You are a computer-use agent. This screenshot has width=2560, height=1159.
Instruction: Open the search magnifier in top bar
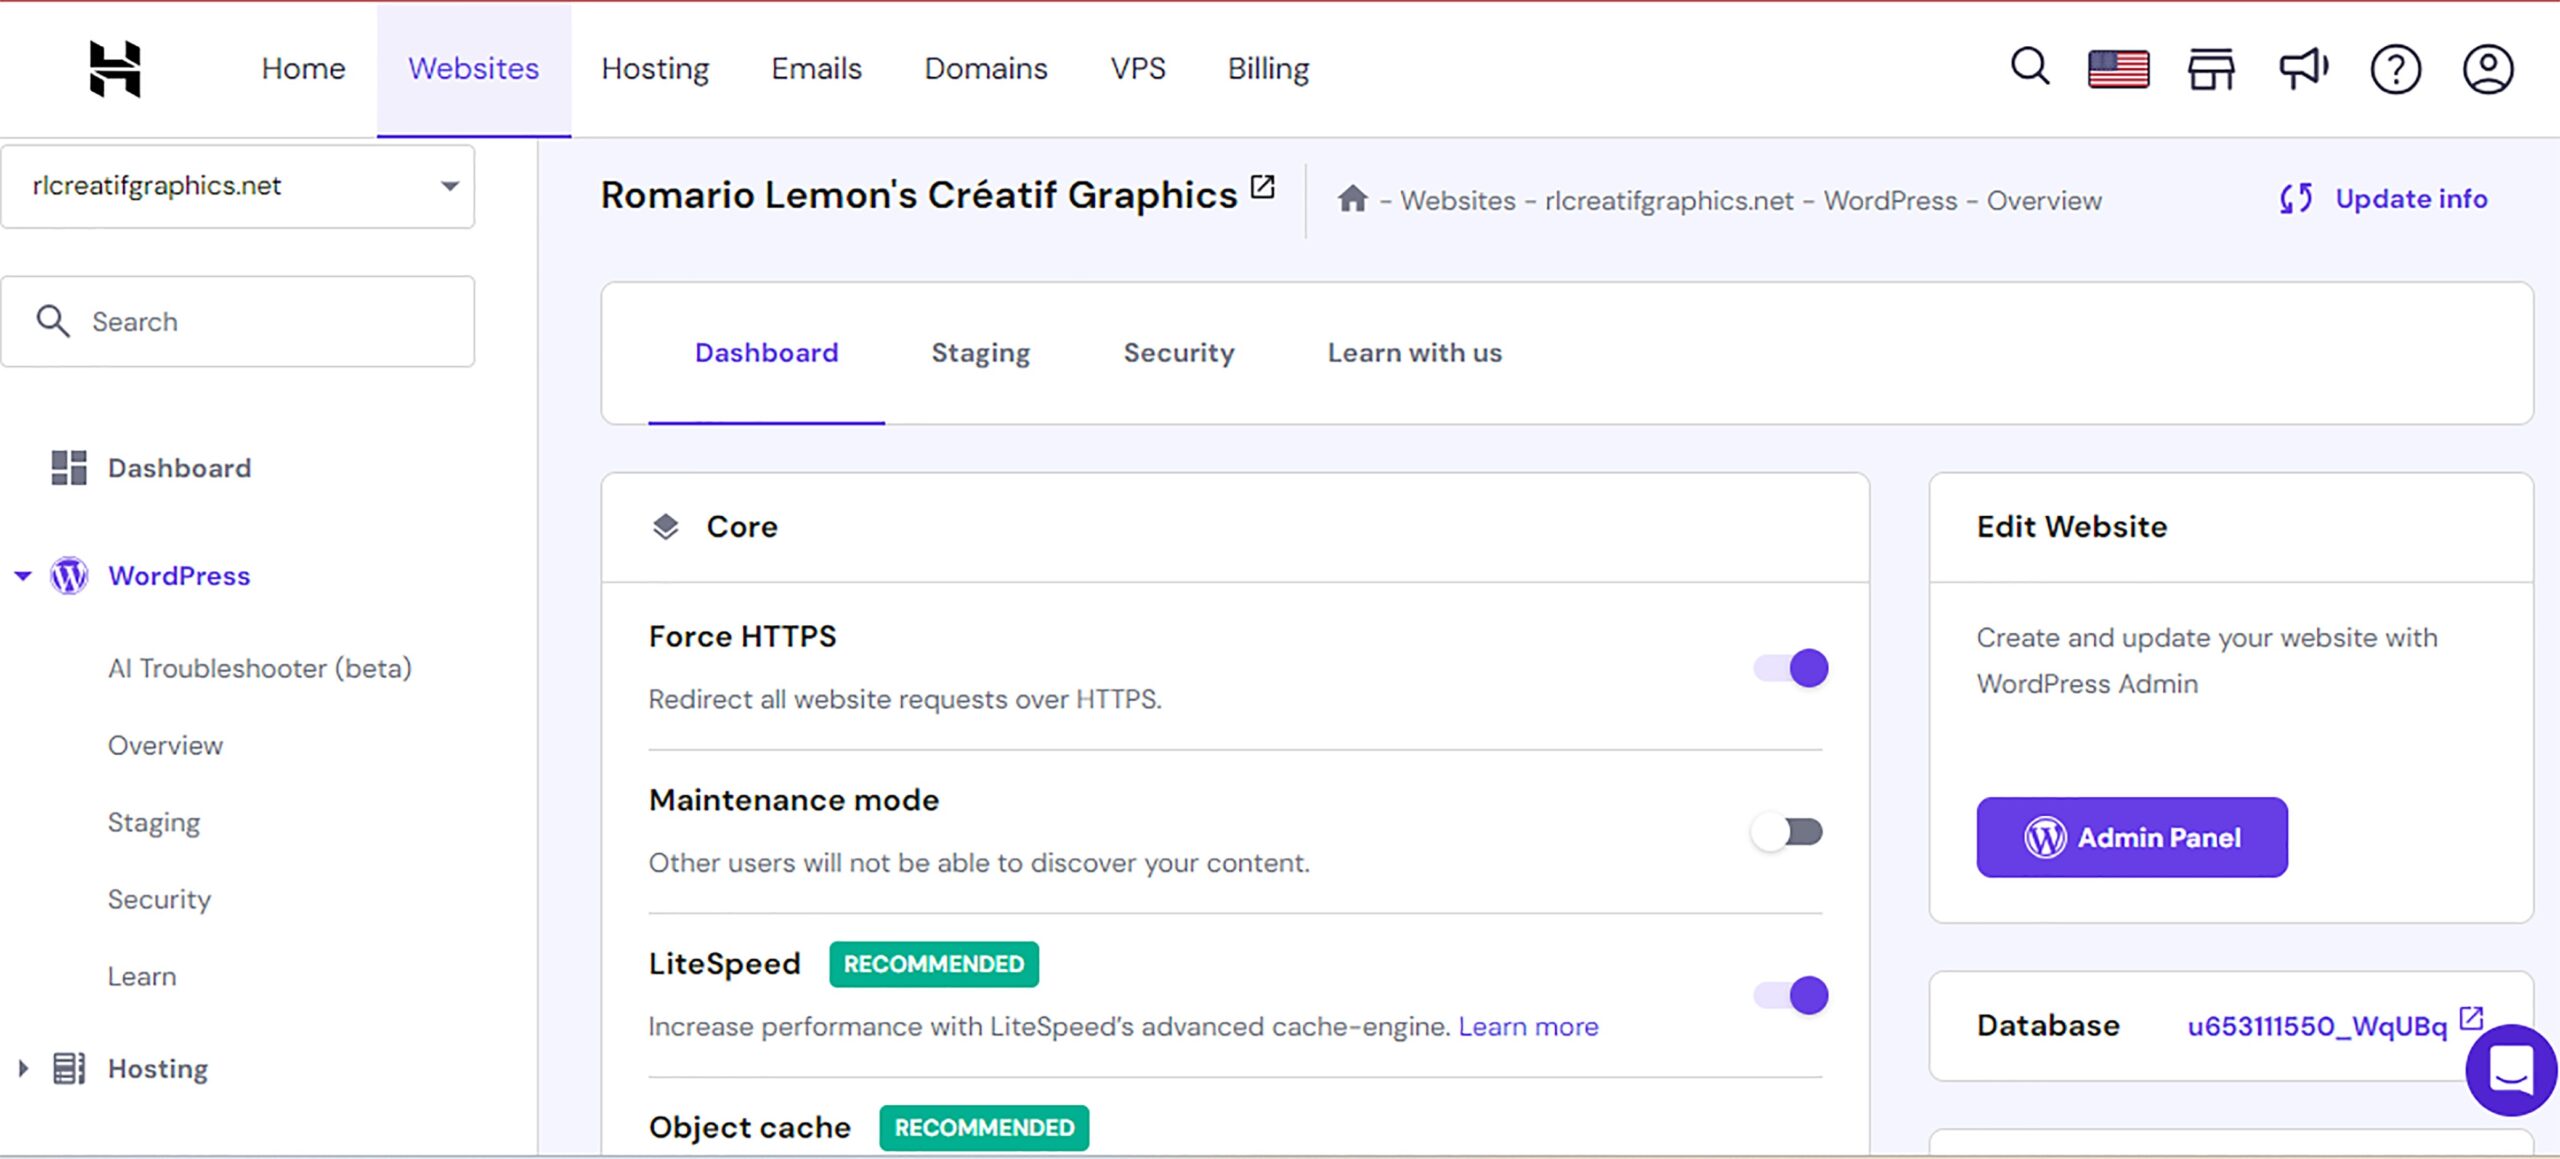pyautogui.click(x=2029, y=68)
